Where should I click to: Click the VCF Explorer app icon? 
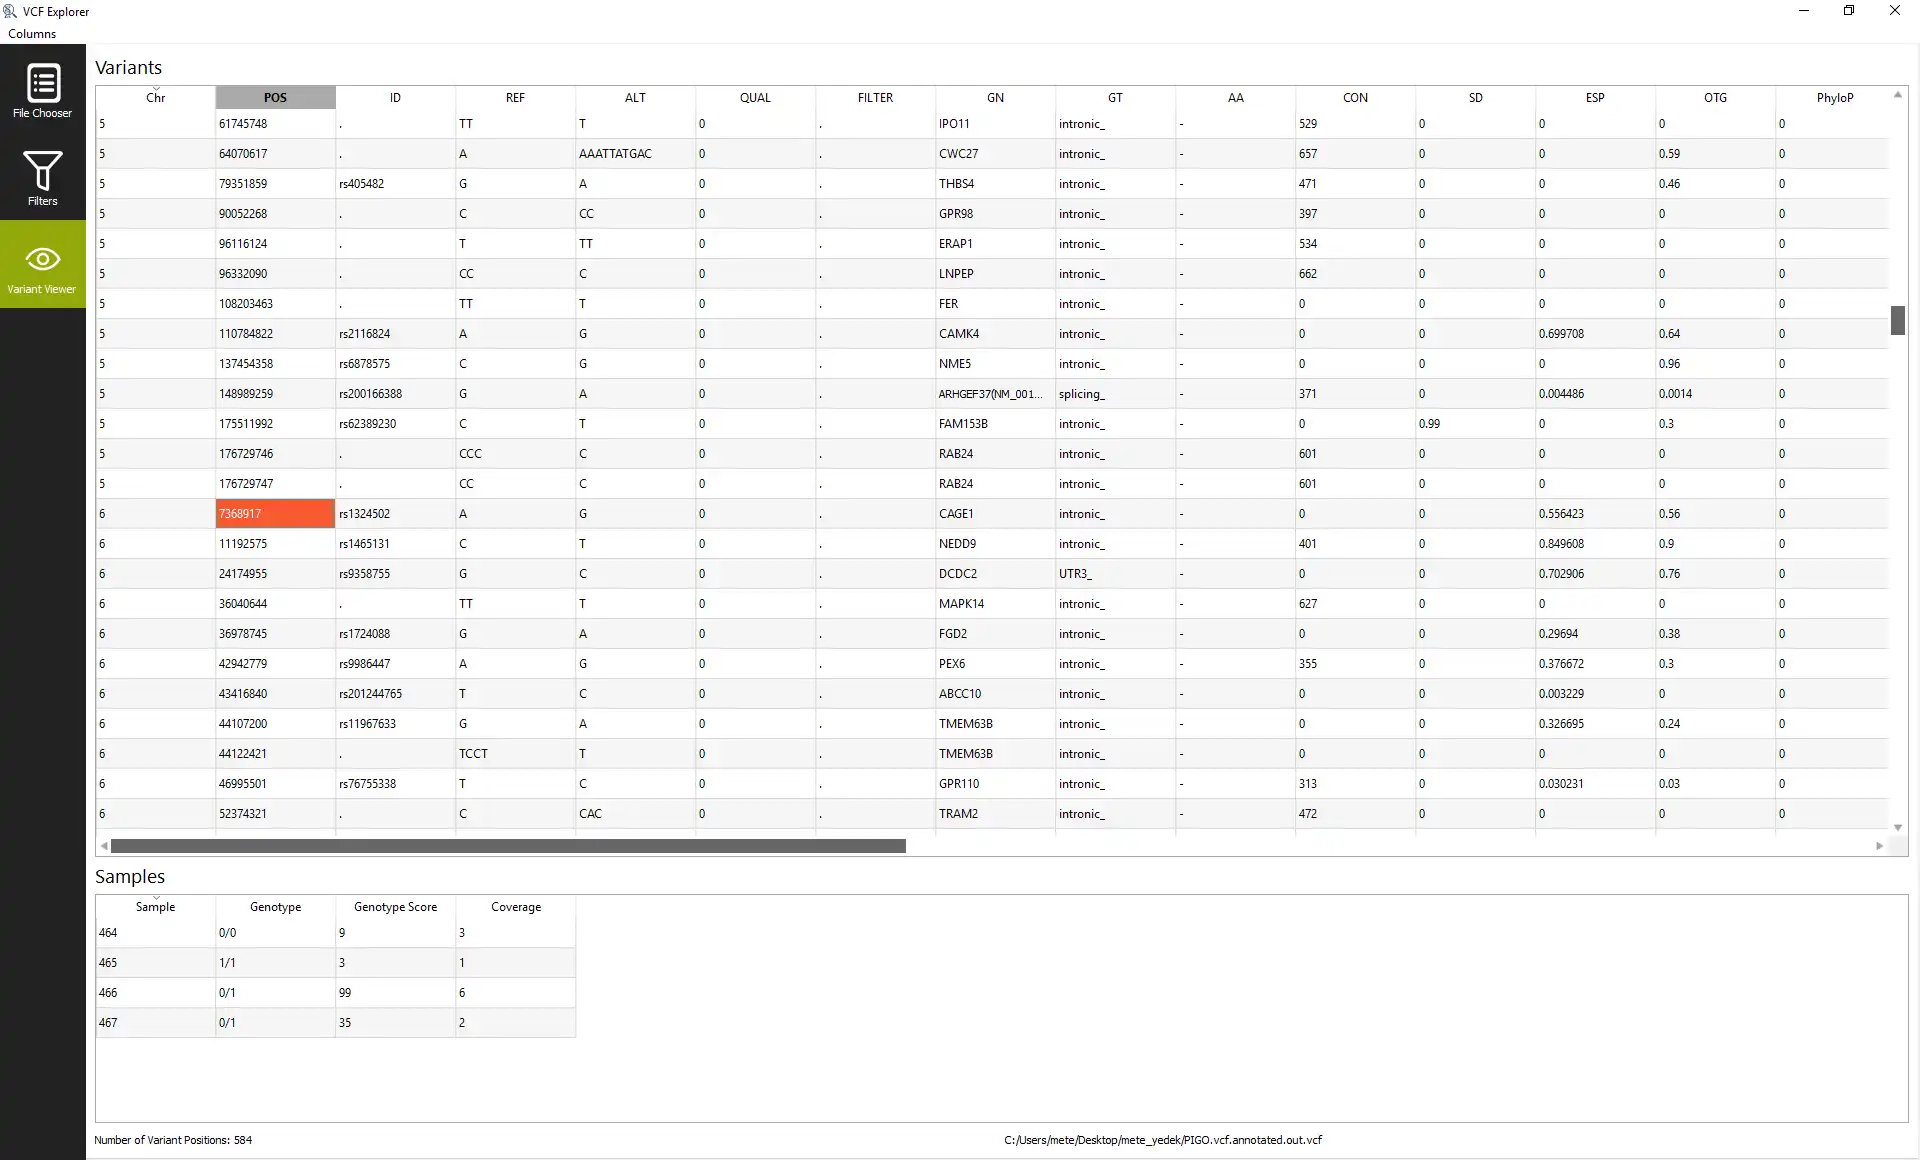11,11
